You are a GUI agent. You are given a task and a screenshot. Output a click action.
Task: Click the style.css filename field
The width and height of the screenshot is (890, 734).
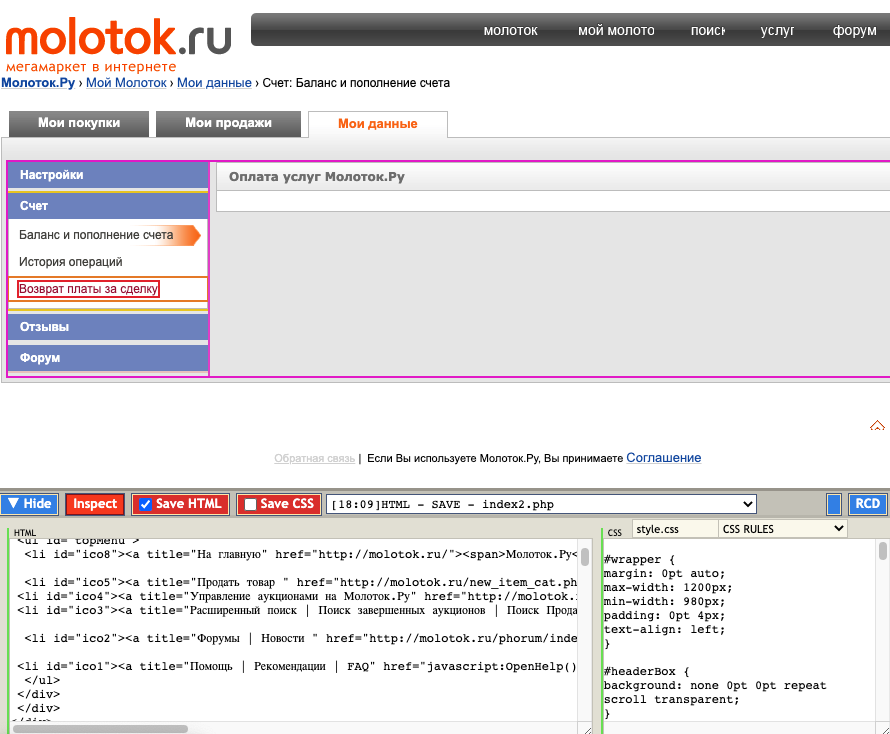pos(675,529)
